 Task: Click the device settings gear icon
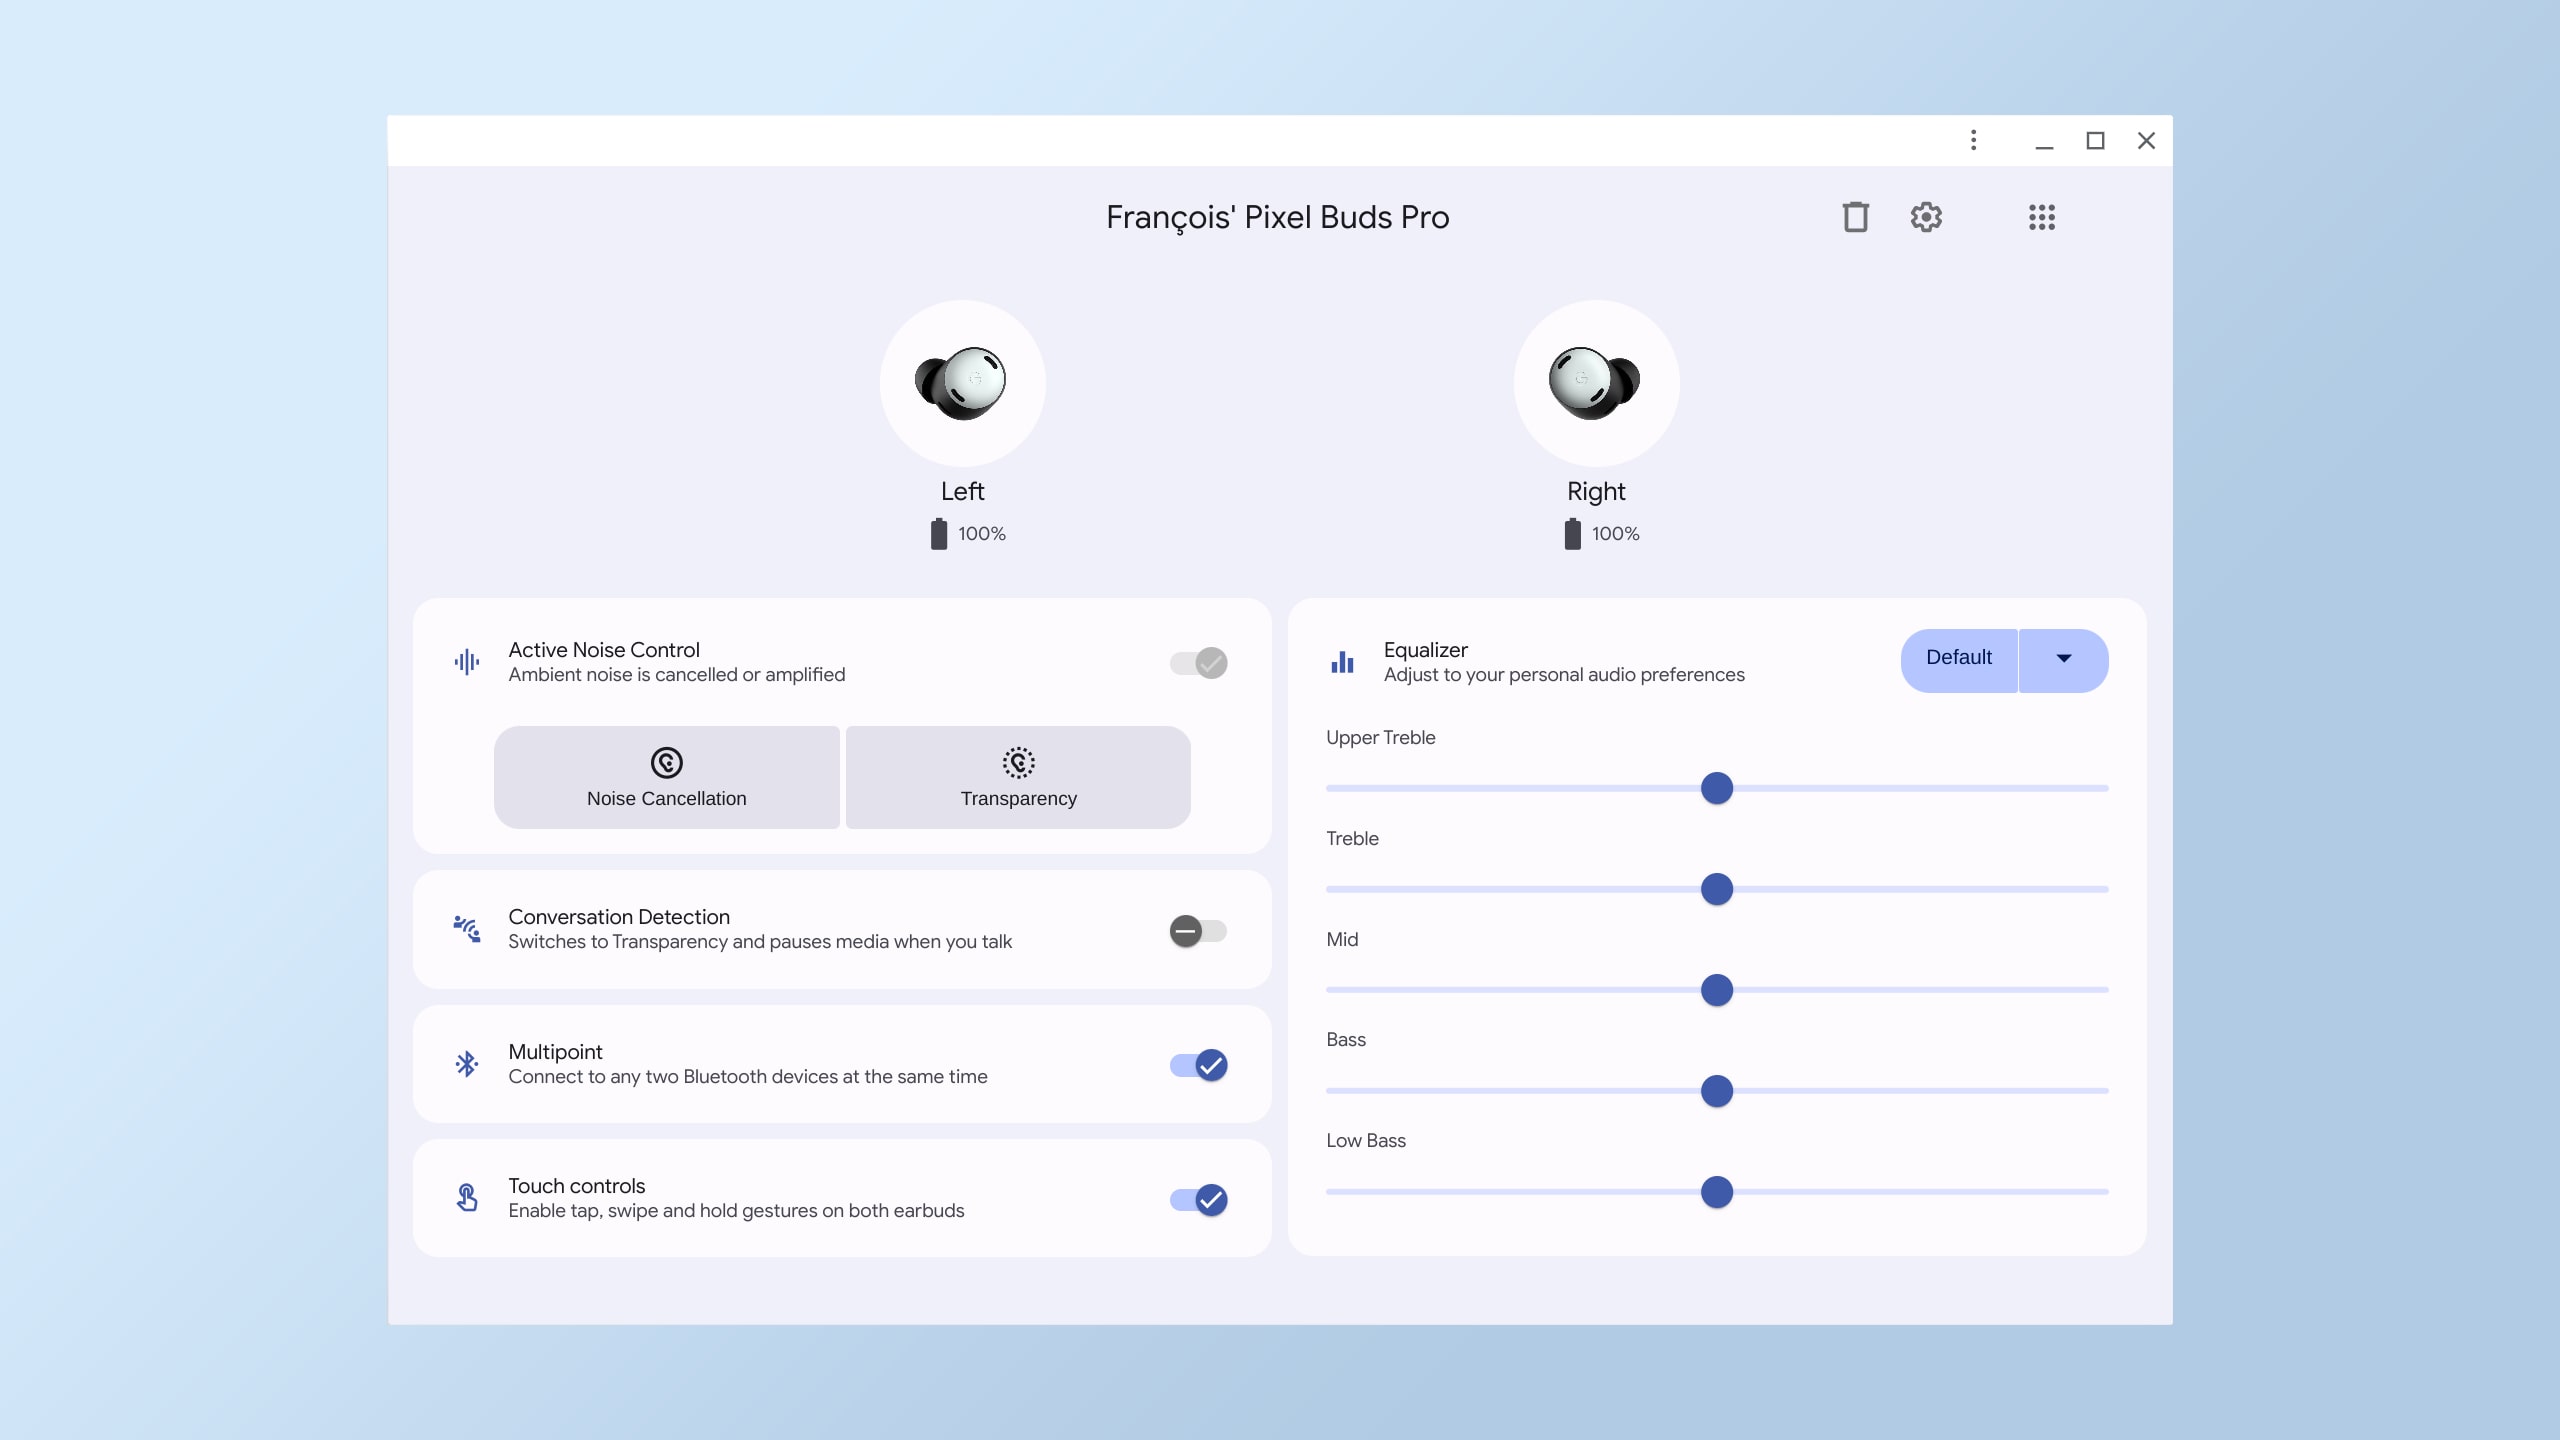1925,216
